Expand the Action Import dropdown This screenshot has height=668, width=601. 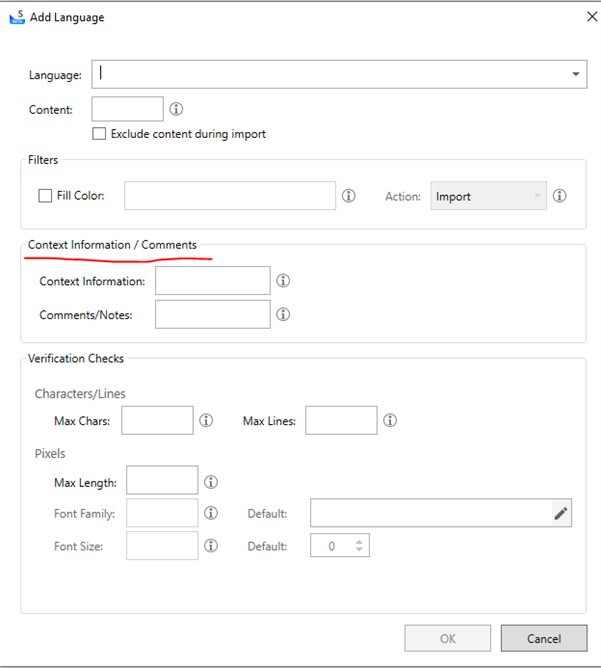tap(488, 196)
